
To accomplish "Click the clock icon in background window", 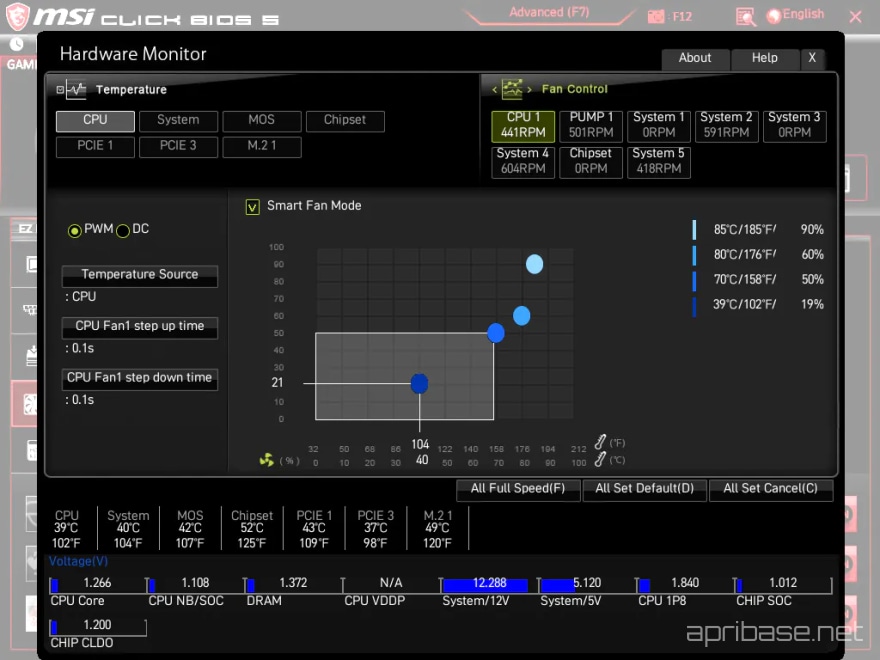I will 16,44.
